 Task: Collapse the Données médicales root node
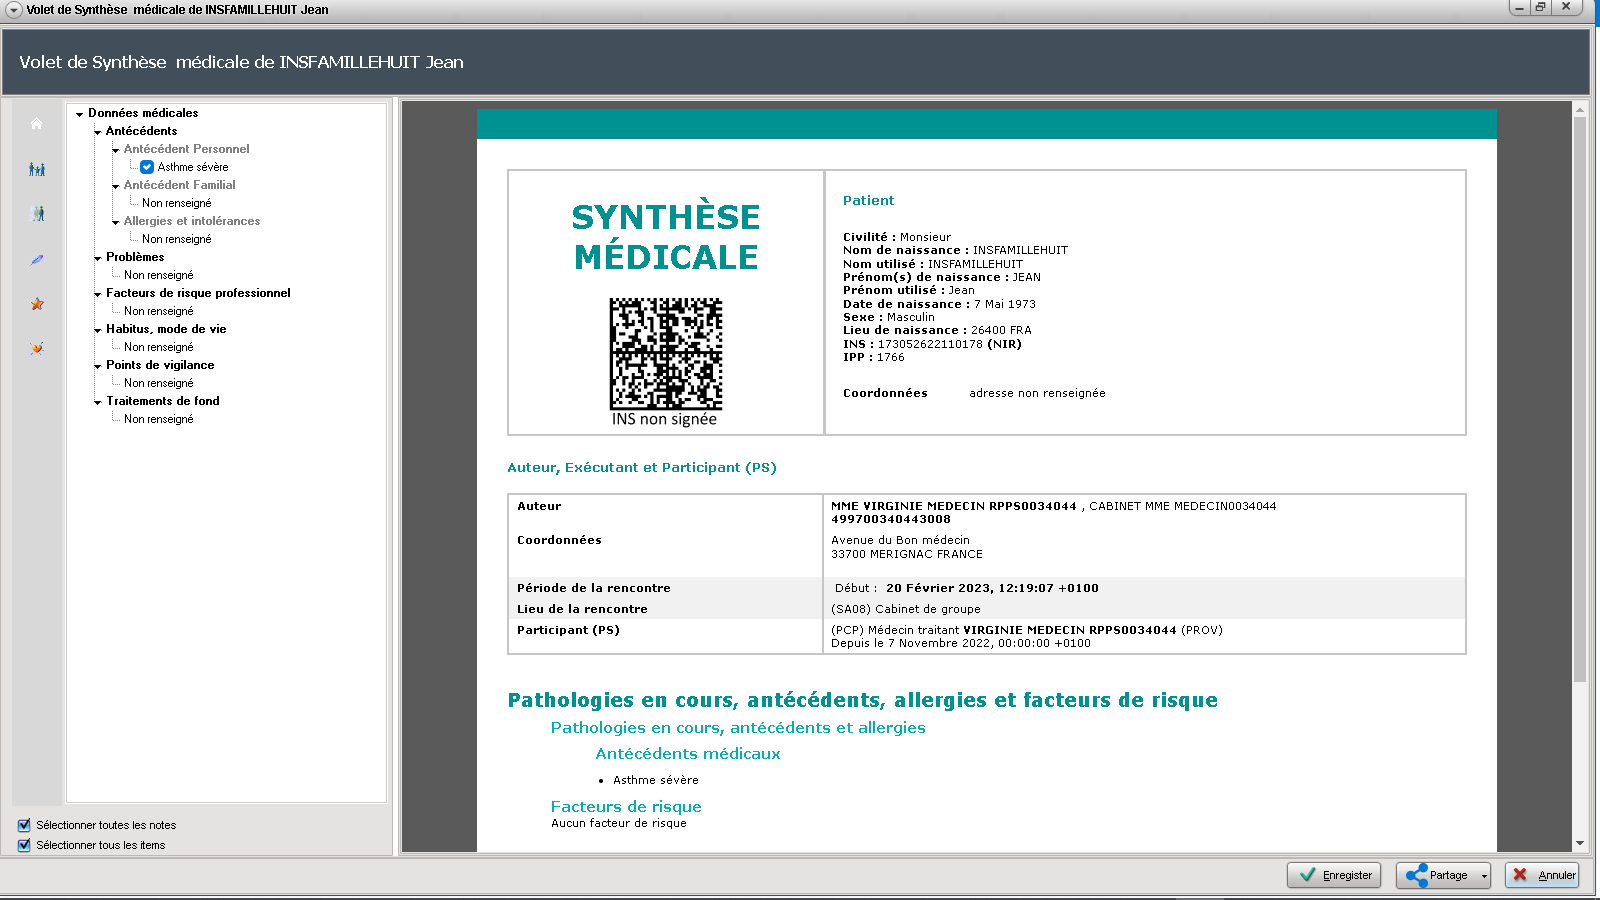coord(79,114)
